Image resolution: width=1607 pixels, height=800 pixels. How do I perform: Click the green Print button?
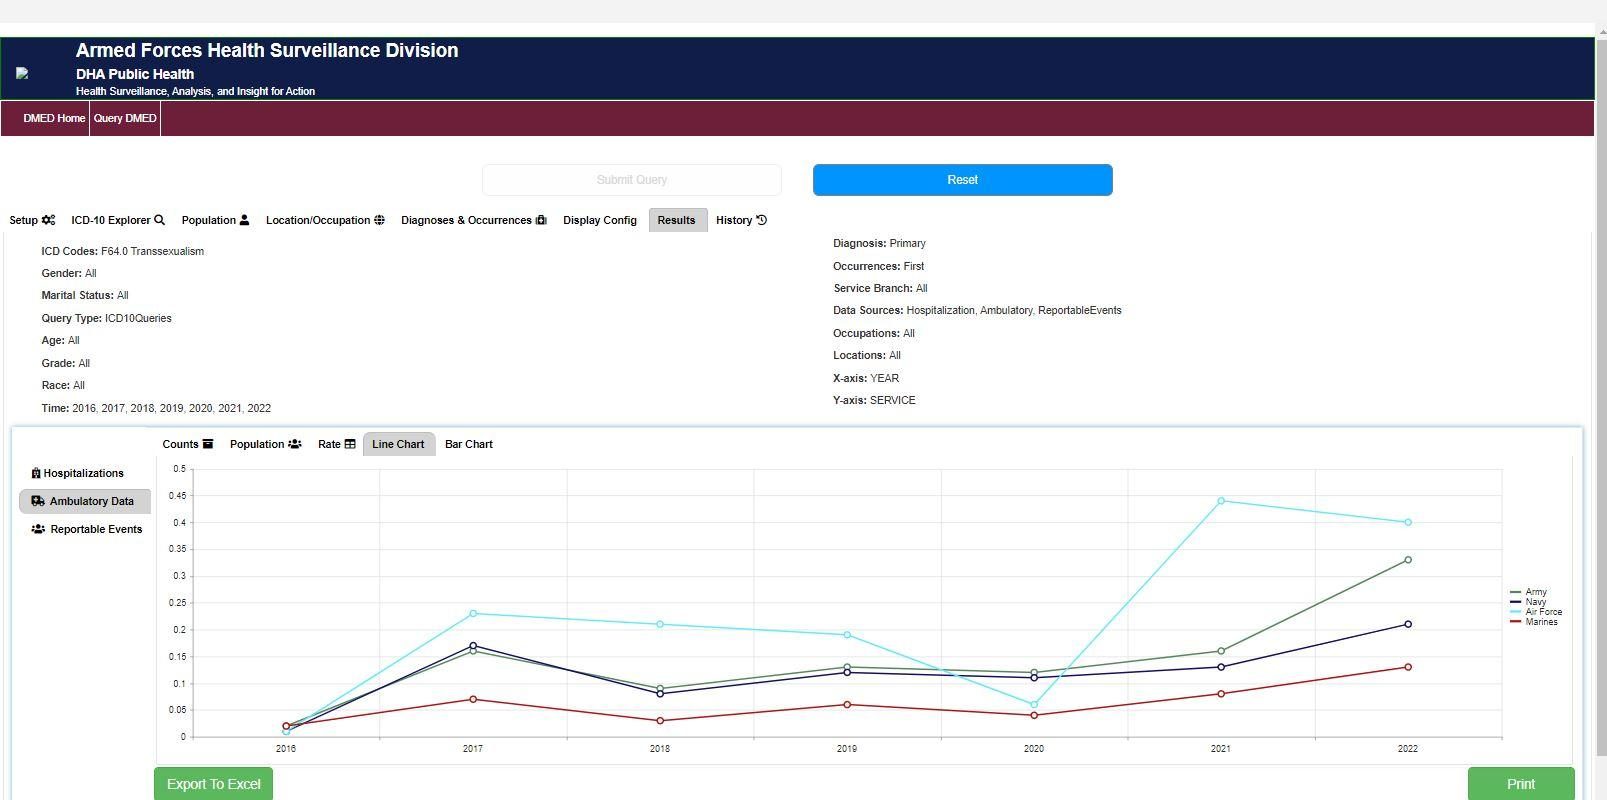click(1520, 784)
